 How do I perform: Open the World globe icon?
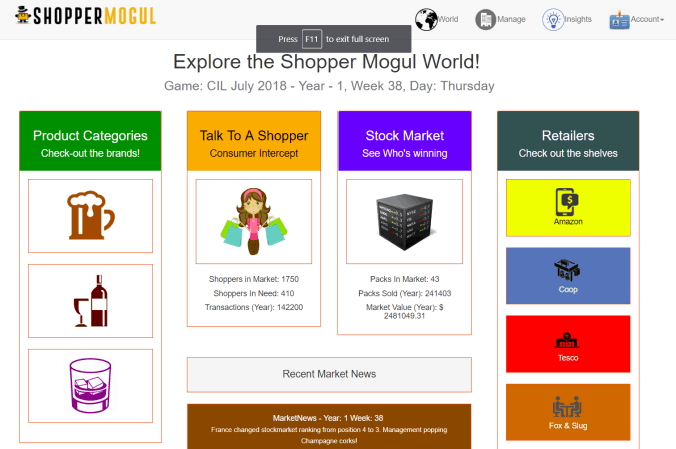[x=426, y=19]
